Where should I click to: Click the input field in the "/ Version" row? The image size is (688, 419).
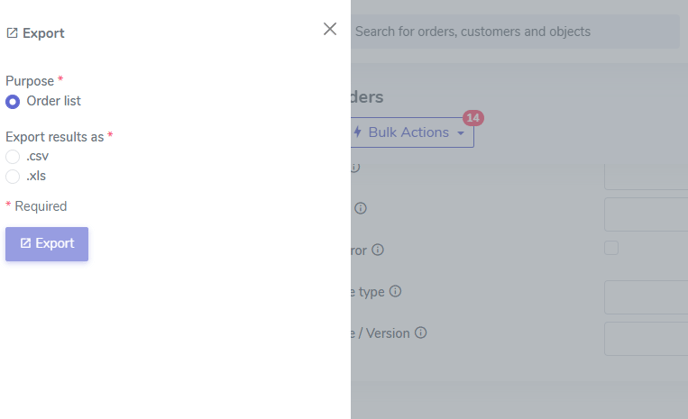646,339
